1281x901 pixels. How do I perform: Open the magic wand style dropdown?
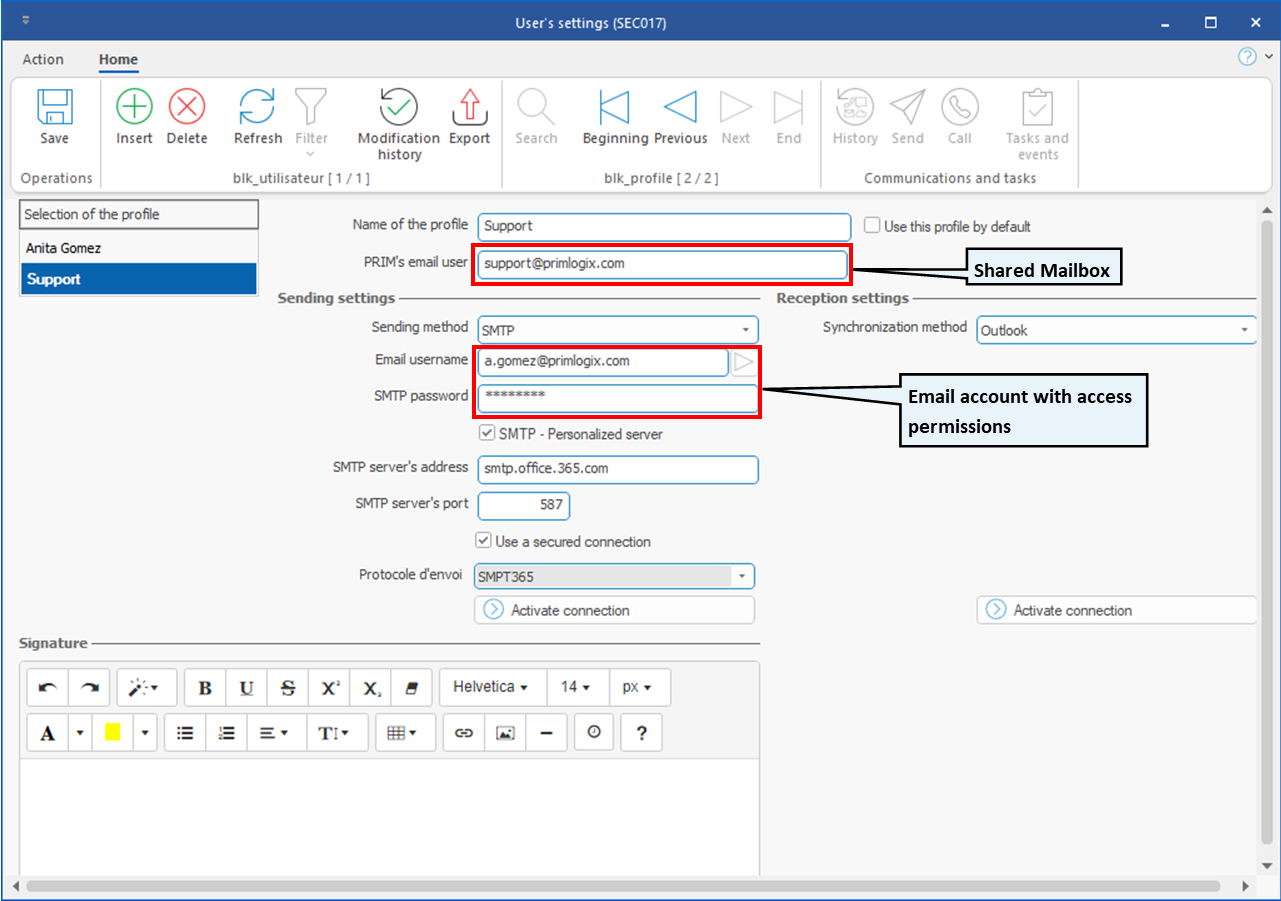tap(146, 688)
